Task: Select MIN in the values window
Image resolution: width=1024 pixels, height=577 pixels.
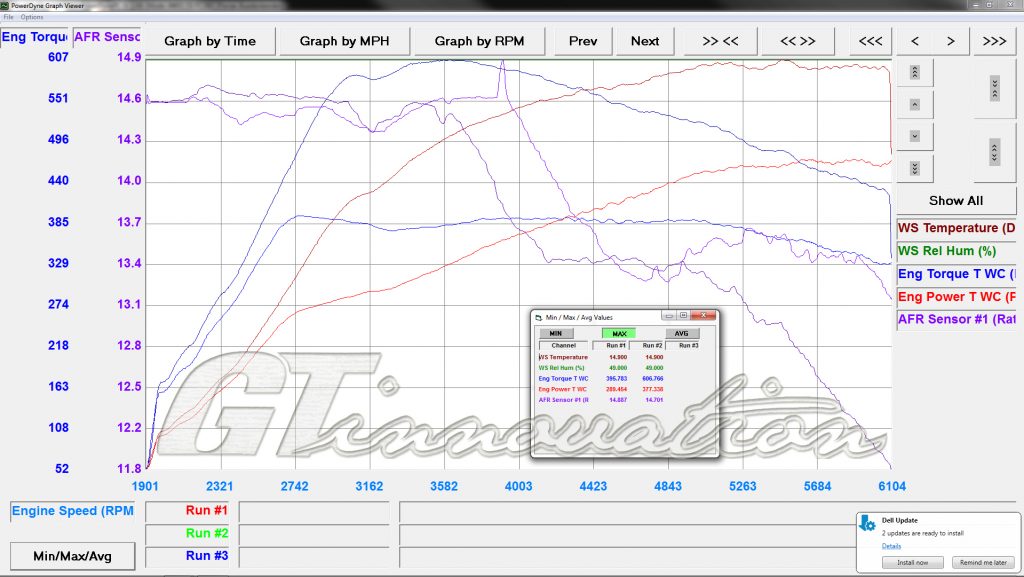Action: point(556,333)
